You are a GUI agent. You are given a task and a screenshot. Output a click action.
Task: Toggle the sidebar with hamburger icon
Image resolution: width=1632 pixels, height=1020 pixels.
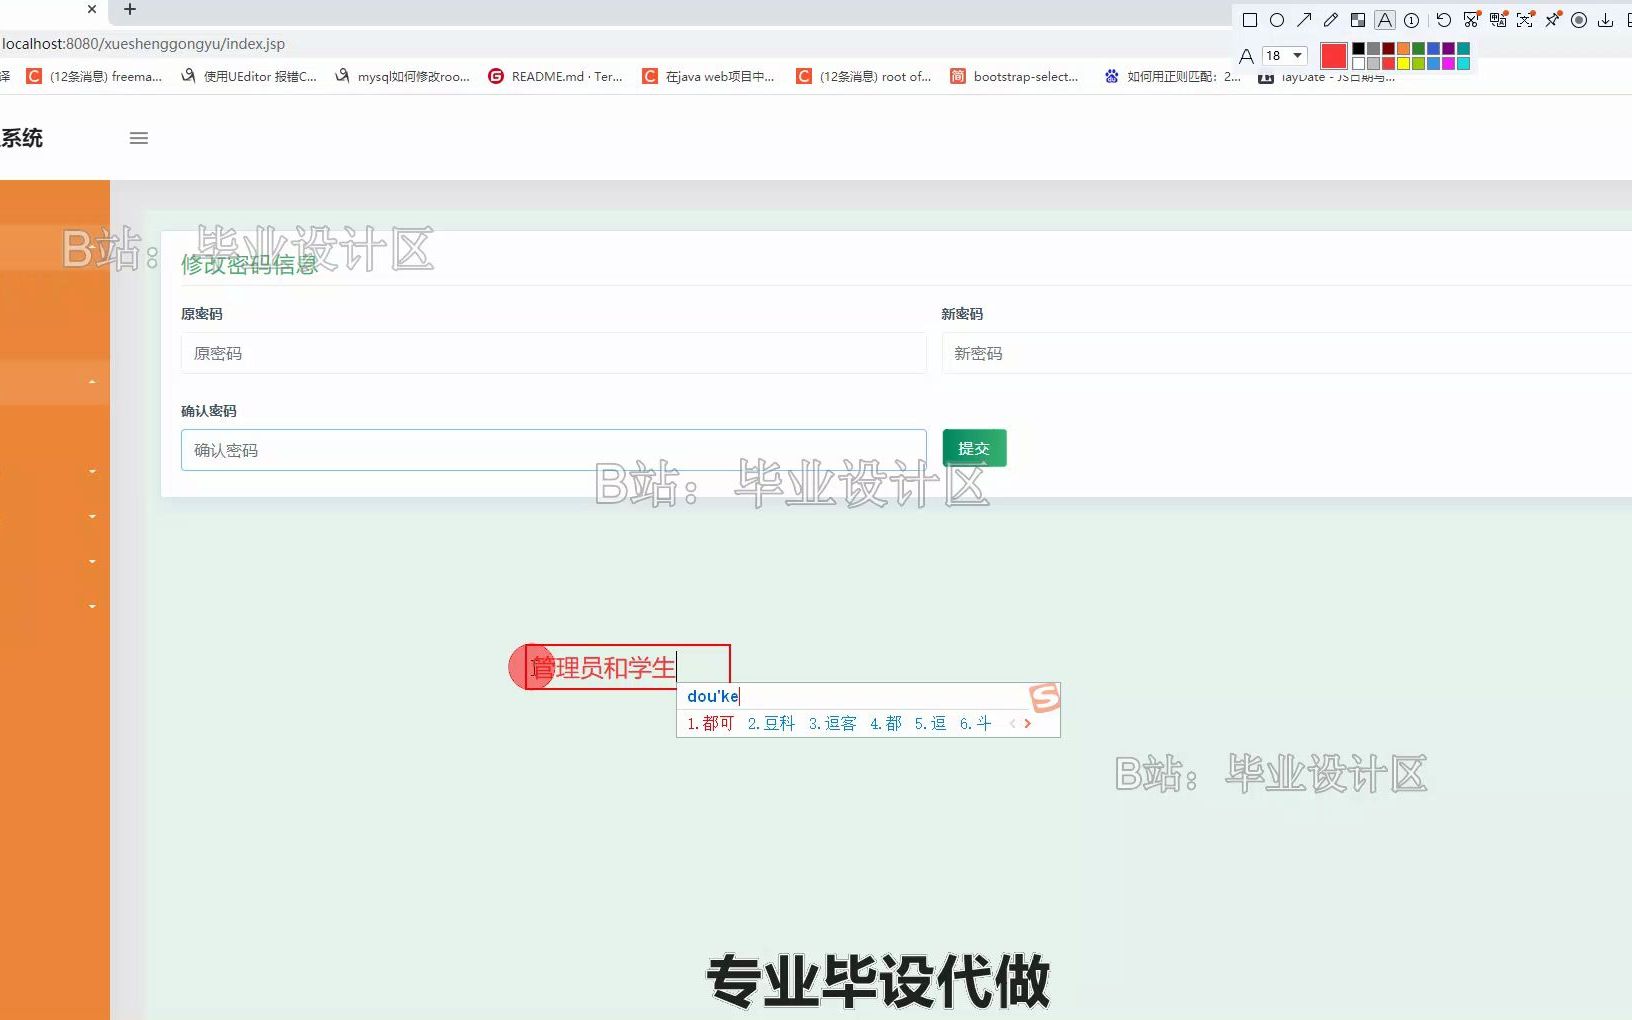pos(139,138)
